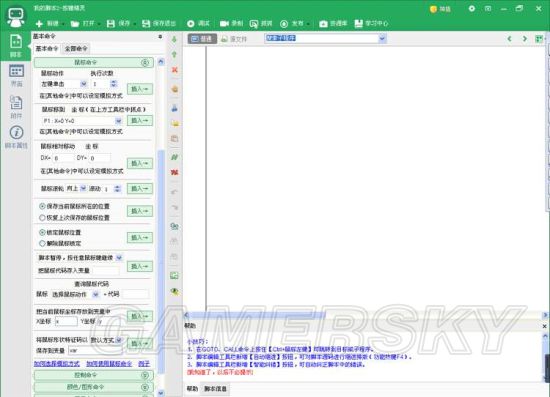Open the 鼠标滚轮 direction dropdown

pyautogui.click(x=83, y=188)
